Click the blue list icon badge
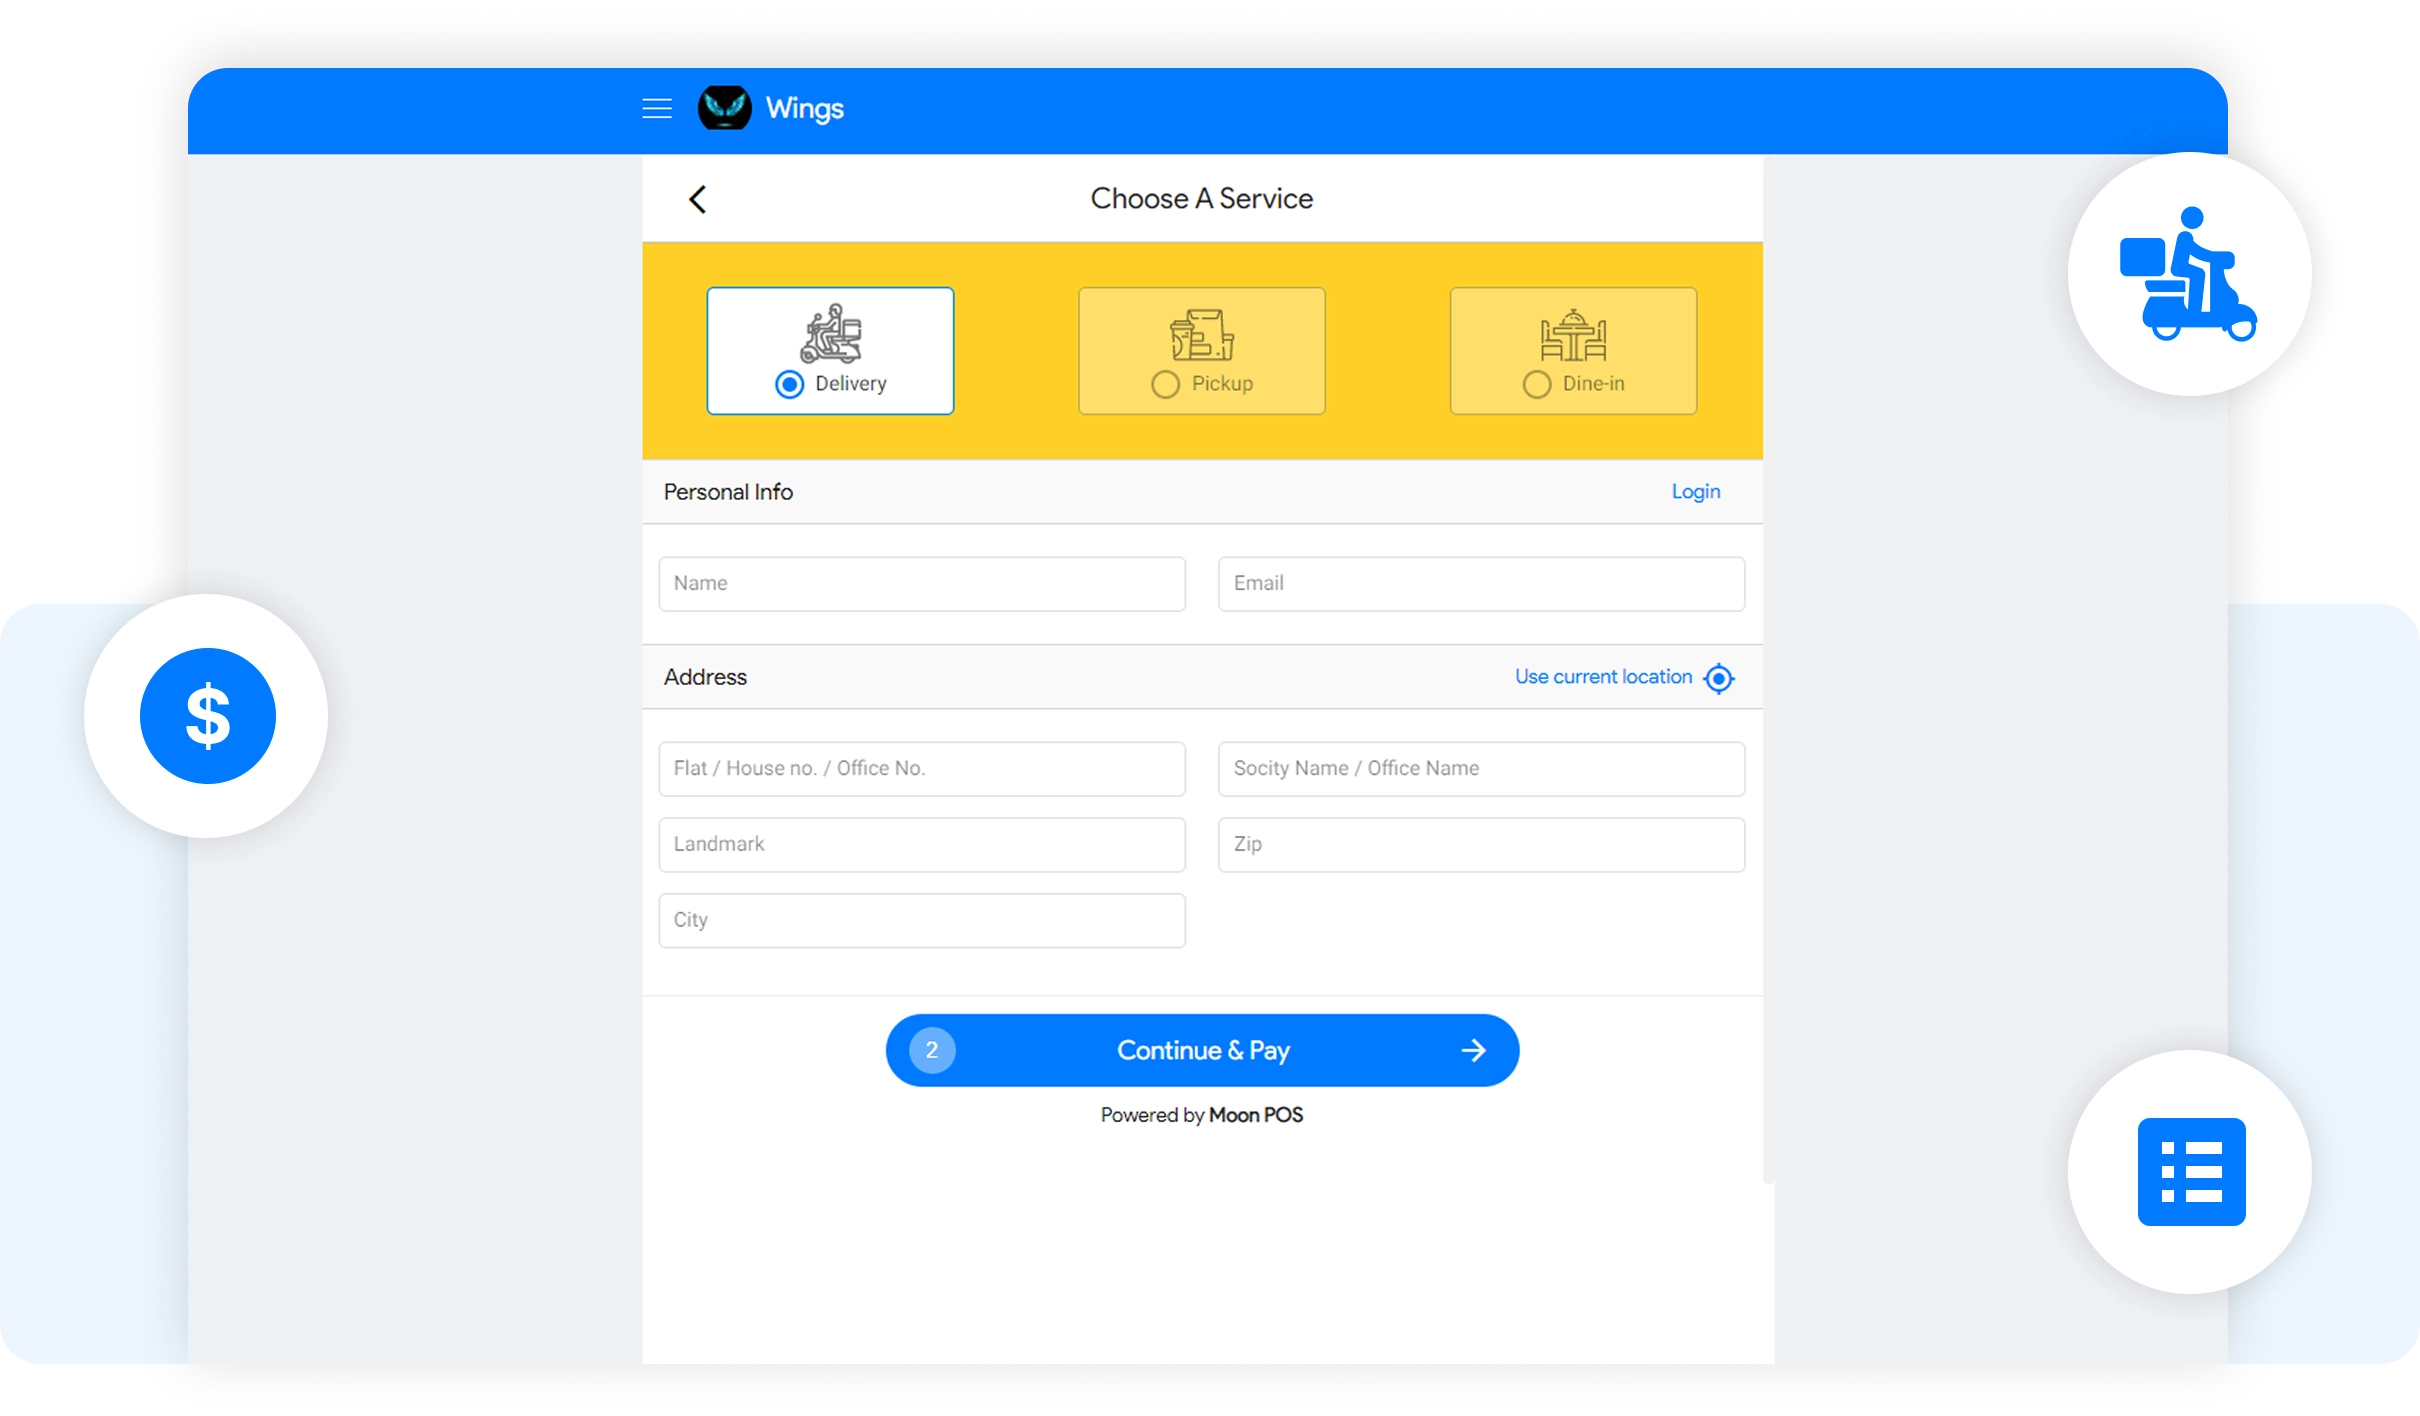The width and height of the screenshot is (2420, 1416). 2191,1172
